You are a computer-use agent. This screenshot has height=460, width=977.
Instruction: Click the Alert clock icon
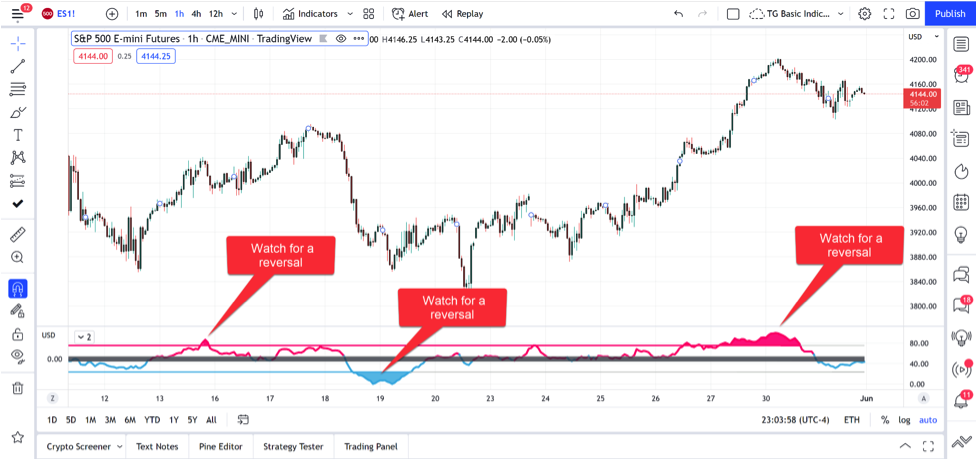[x=410, y=14]
